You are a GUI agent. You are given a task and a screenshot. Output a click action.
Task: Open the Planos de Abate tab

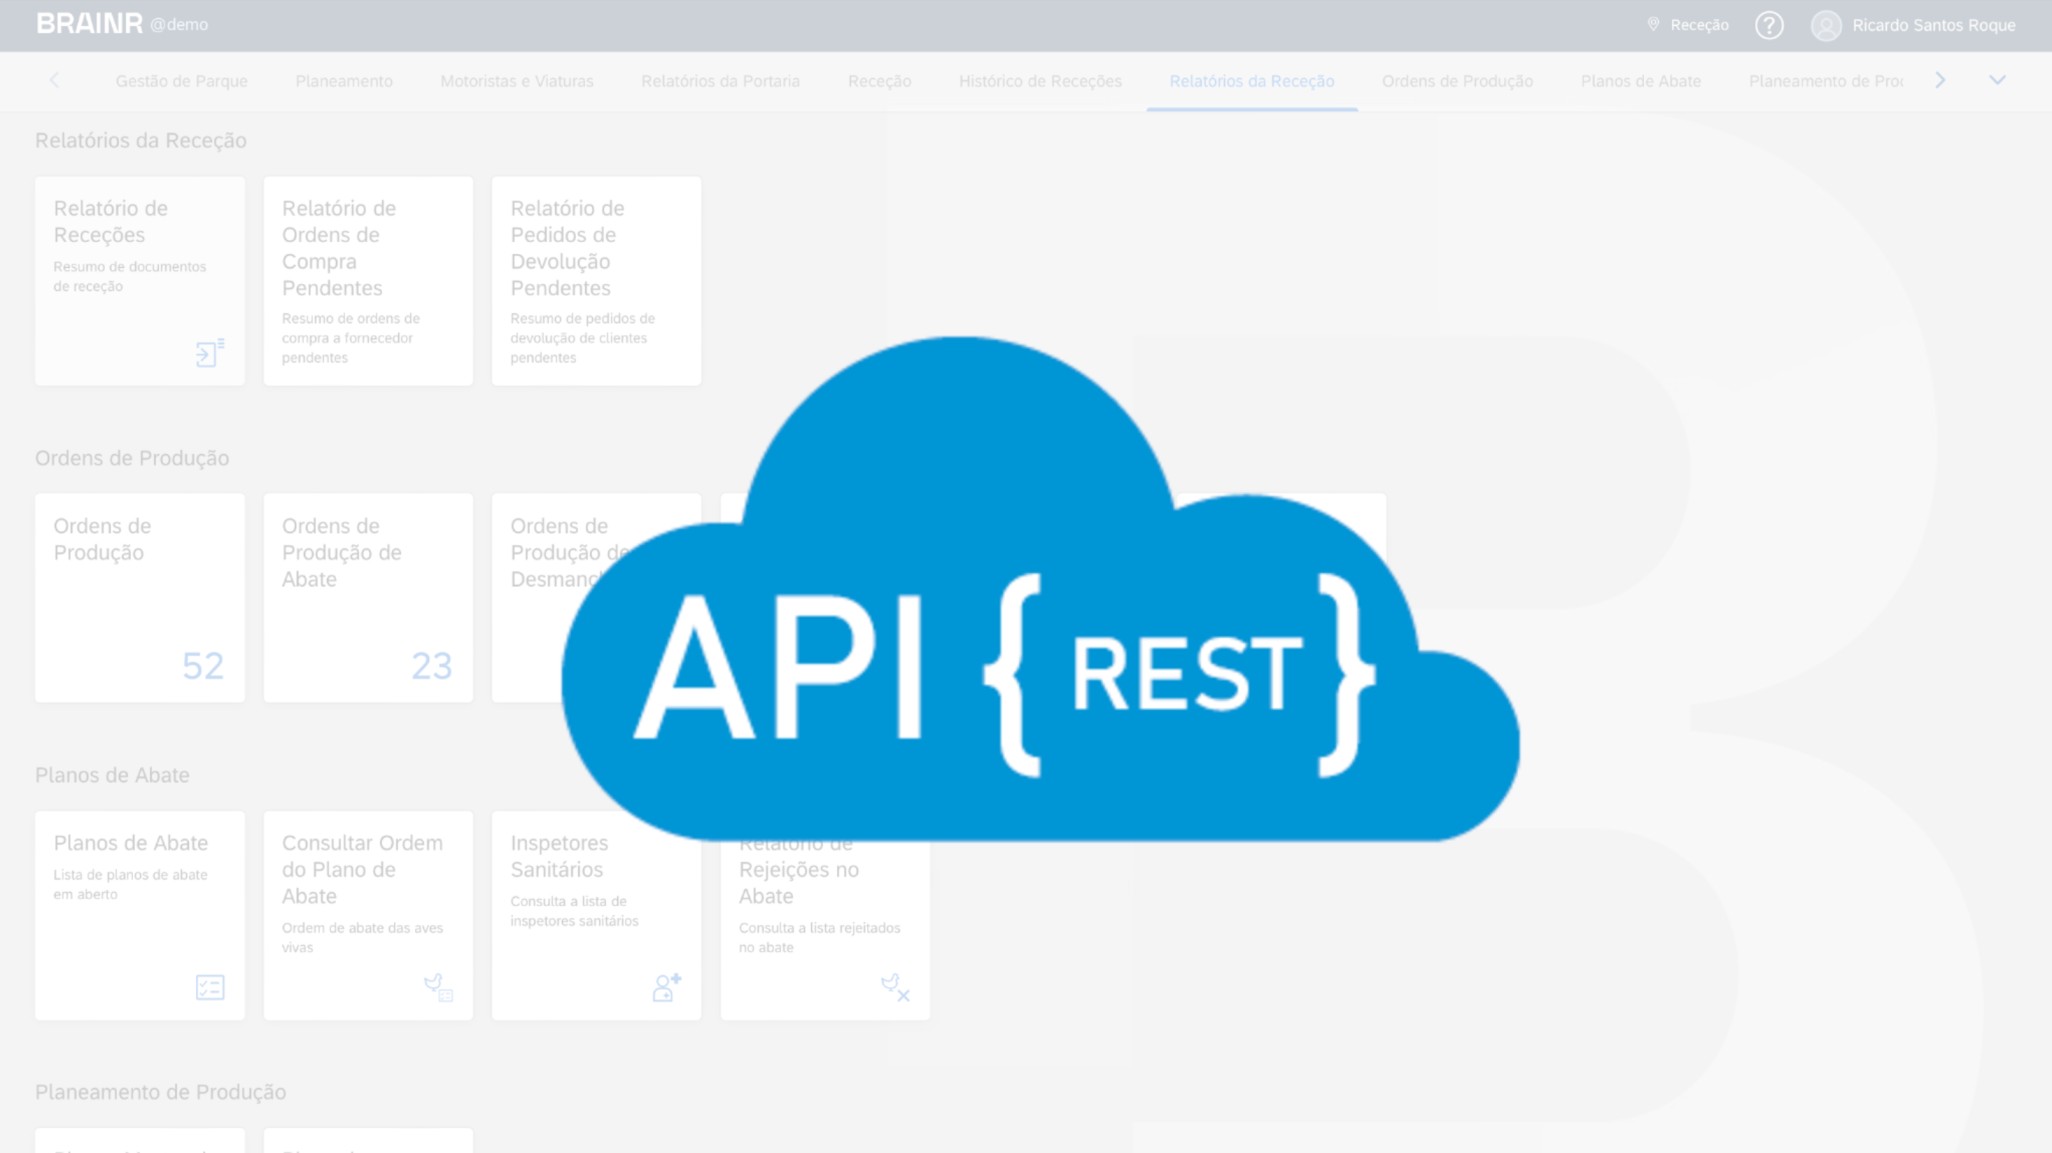click(1640, 81)
